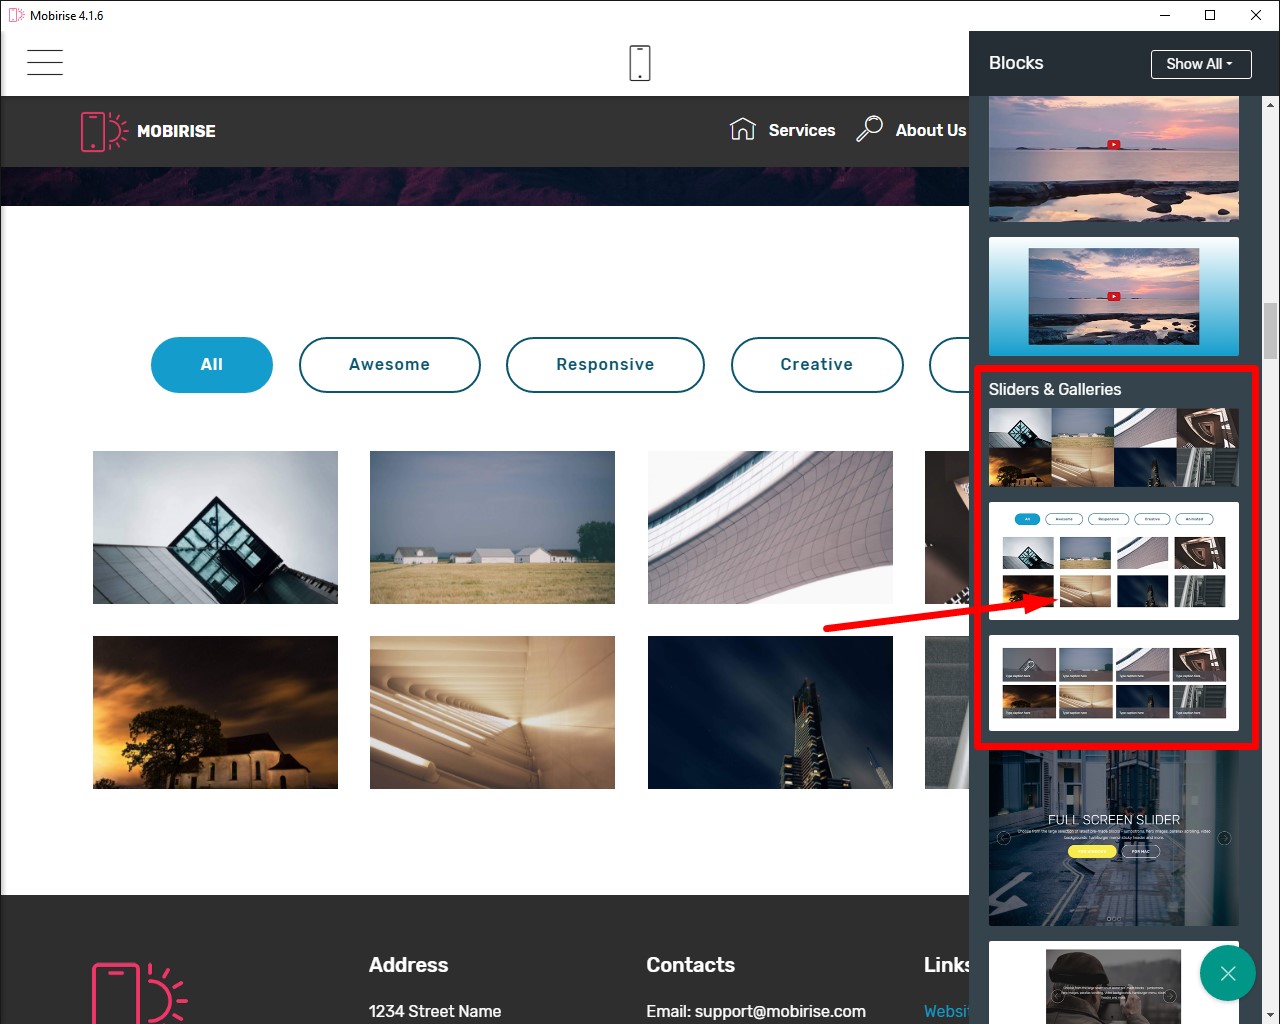
Task: Activate the Creative gallery filter
Action: (817, 364)
